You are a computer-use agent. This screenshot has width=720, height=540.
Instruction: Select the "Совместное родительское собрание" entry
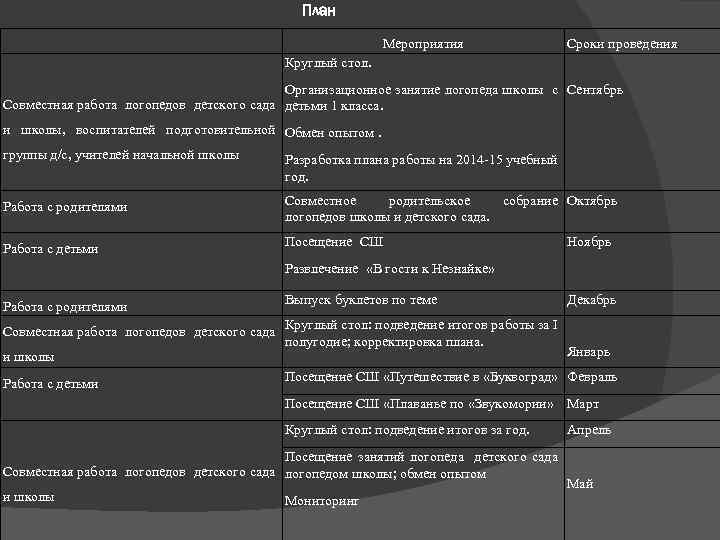(x=421, y=201)
